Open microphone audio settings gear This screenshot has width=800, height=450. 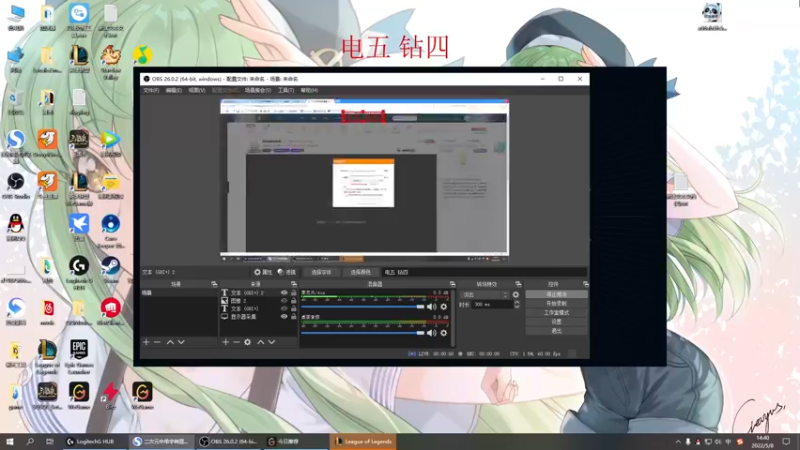pos(443,307)
